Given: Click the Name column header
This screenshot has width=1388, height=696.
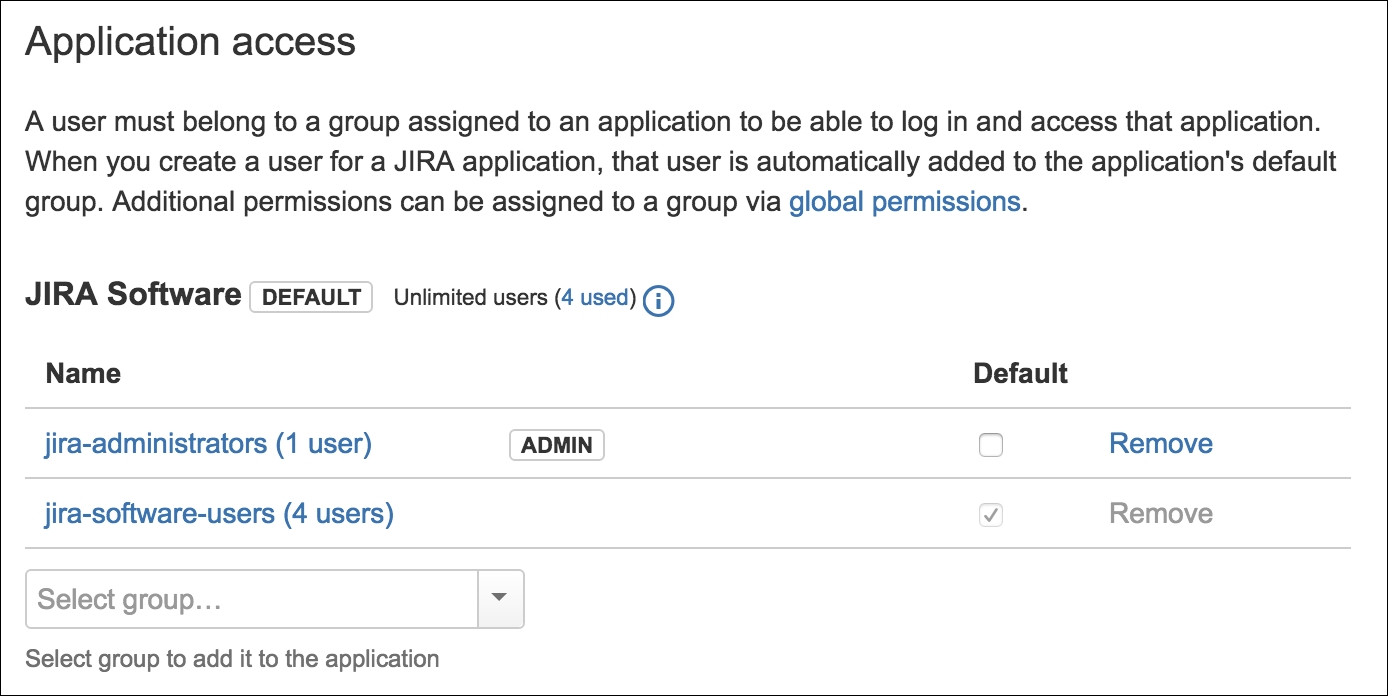Looking at the screenshot, I should click(x=83, y=374).
